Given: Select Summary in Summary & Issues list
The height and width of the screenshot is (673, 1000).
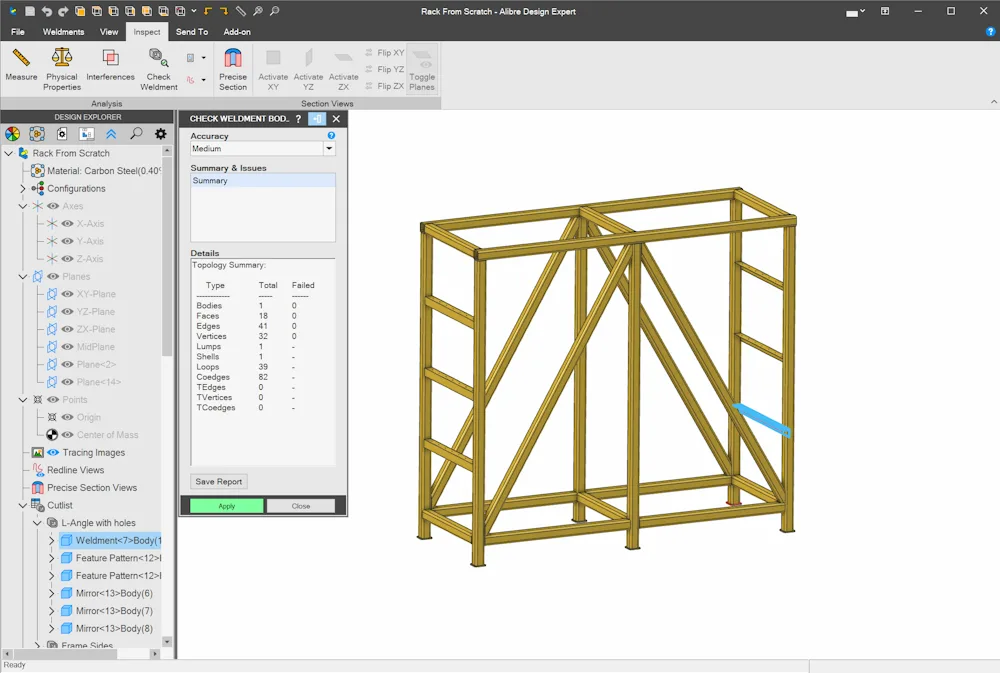Looking at the screenshot, I should (x=263, y=181).
